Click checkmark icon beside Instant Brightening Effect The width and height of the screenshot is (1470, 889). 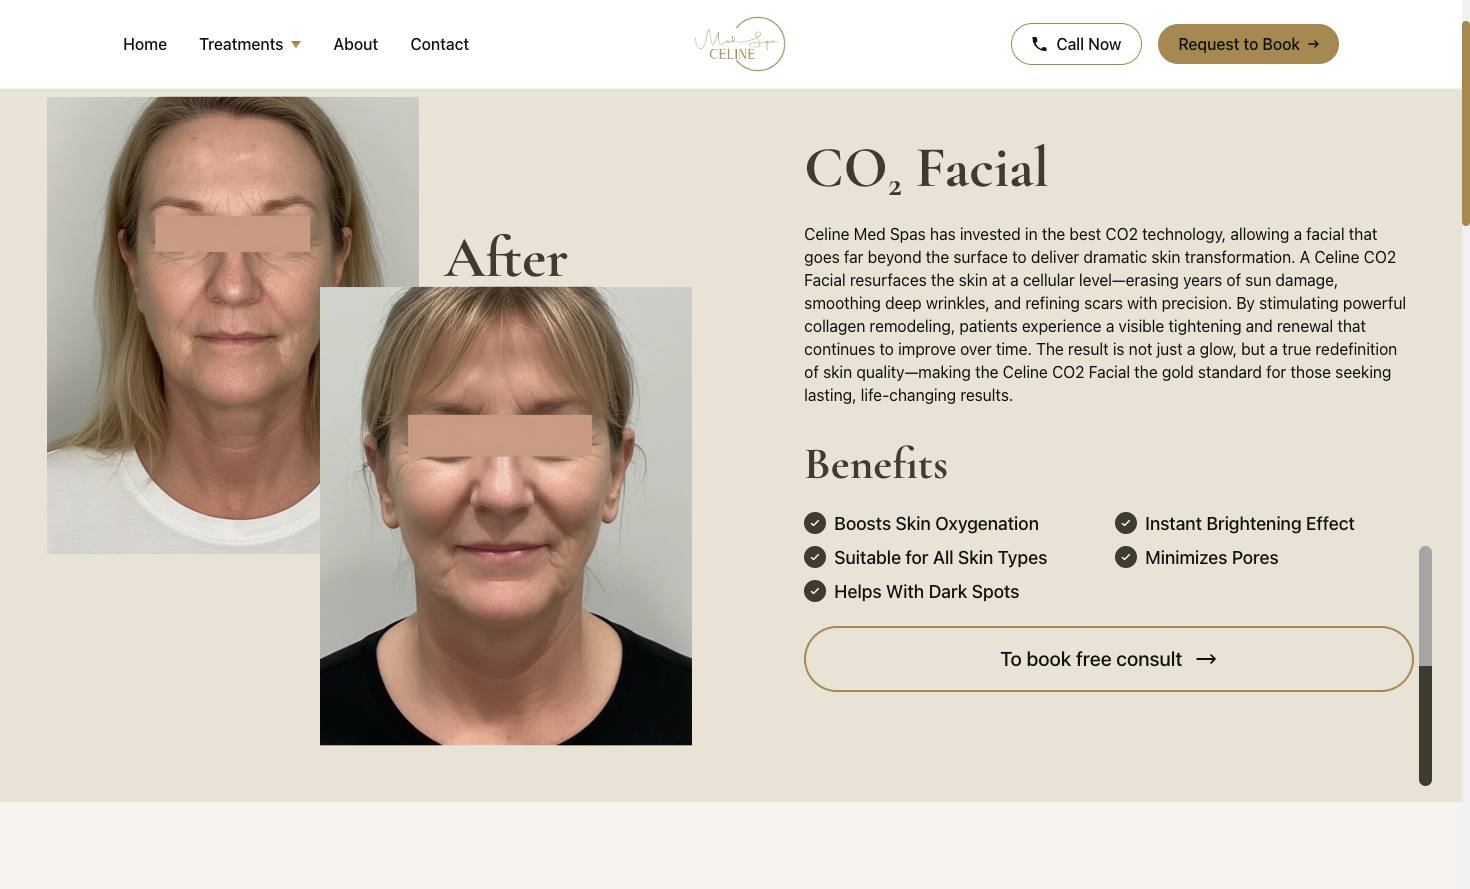point(1126,523)
